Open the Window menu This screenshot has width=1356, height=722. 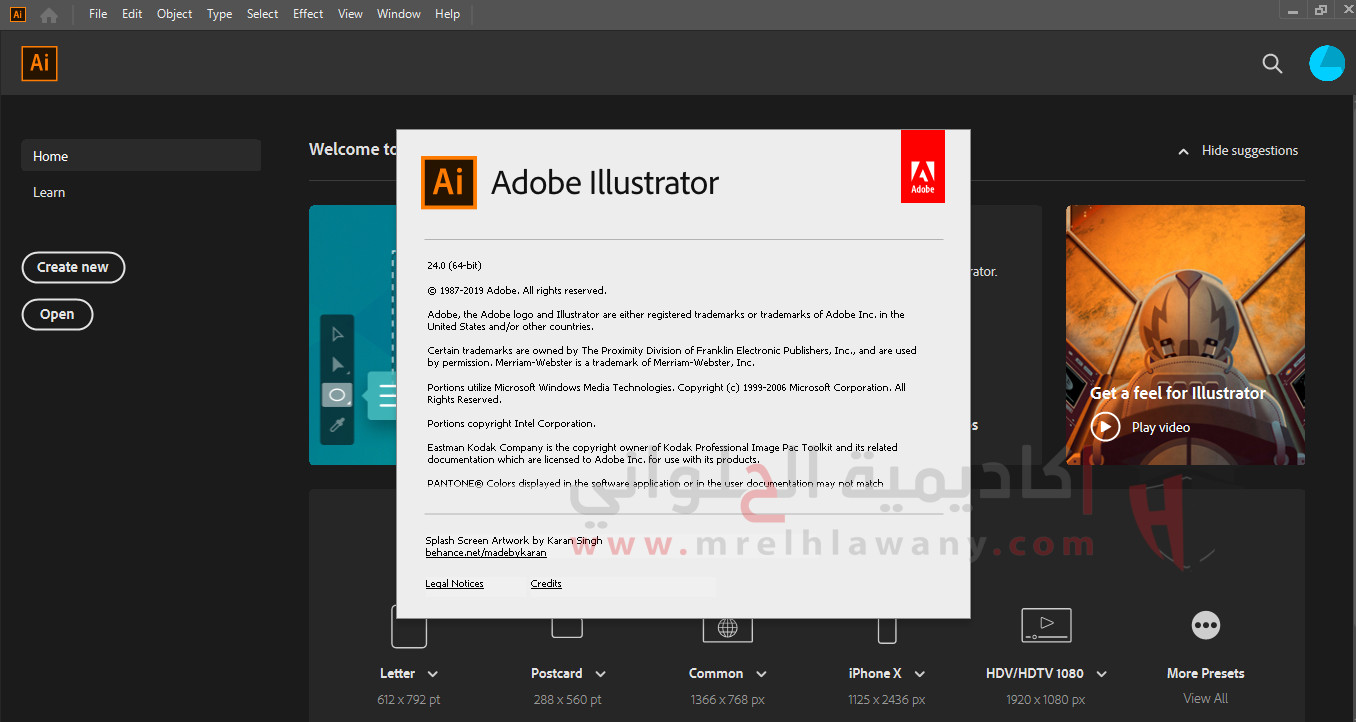399,14
